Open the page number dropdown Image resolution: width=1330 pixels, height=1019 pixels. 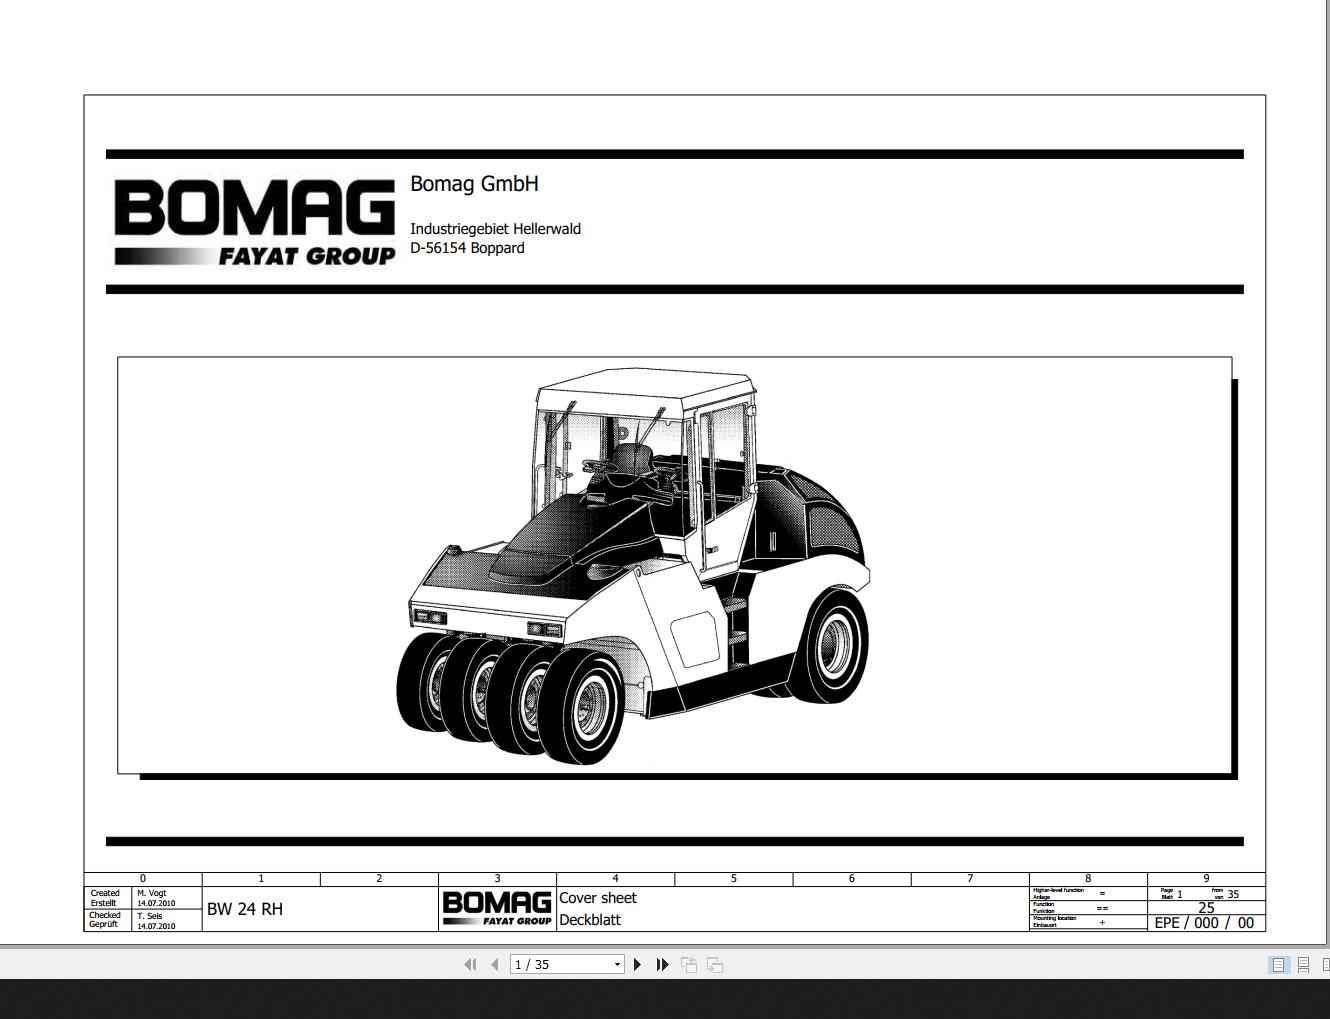[617, 964]
